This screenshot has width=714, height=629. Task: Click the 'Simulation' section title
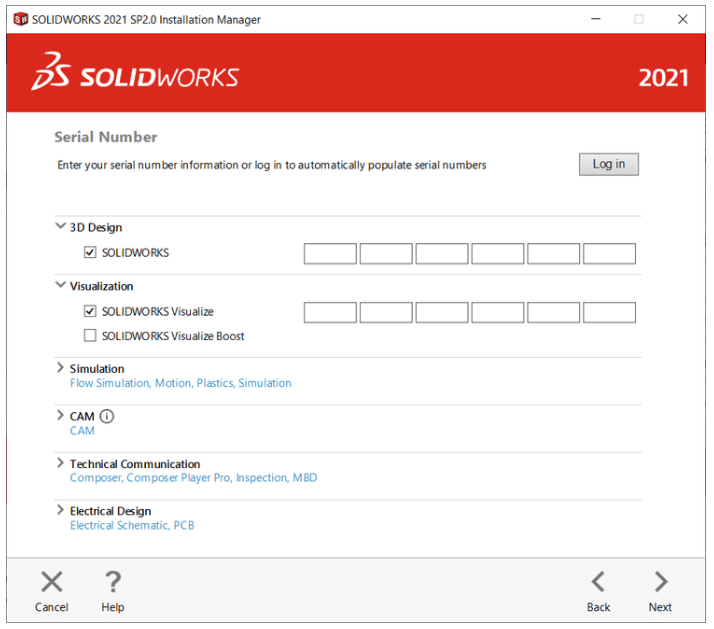point(97,368)
